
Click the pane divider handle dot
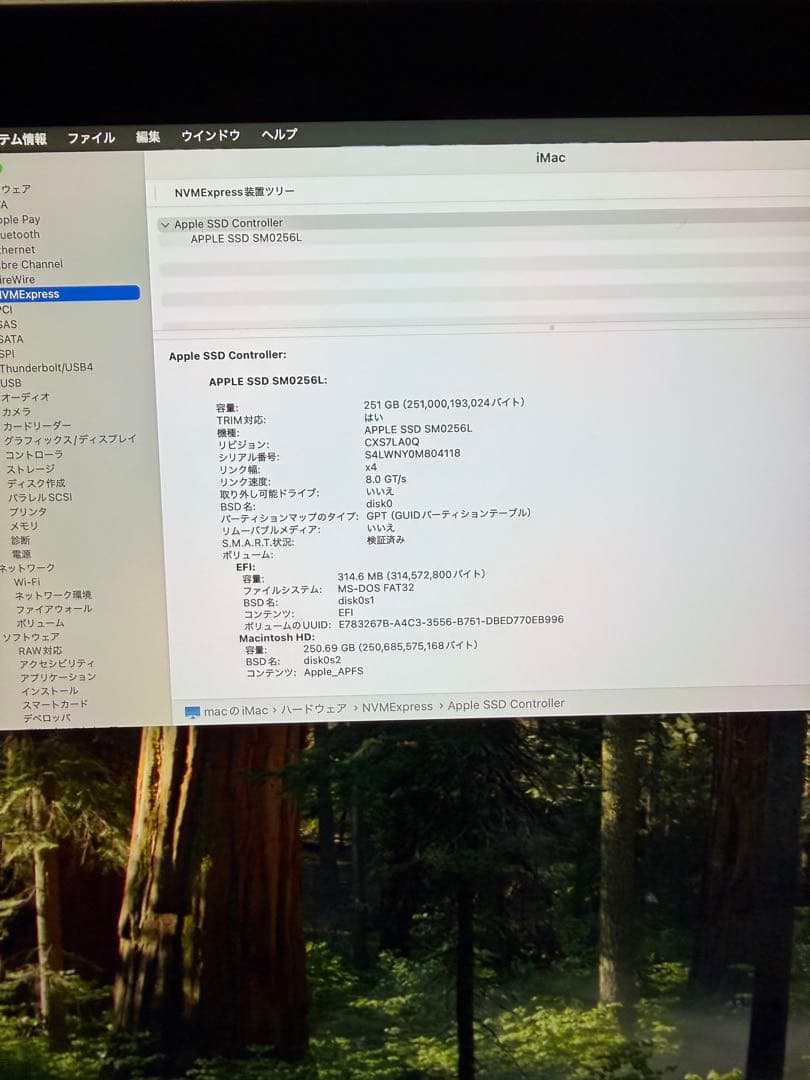click(552, 328)
